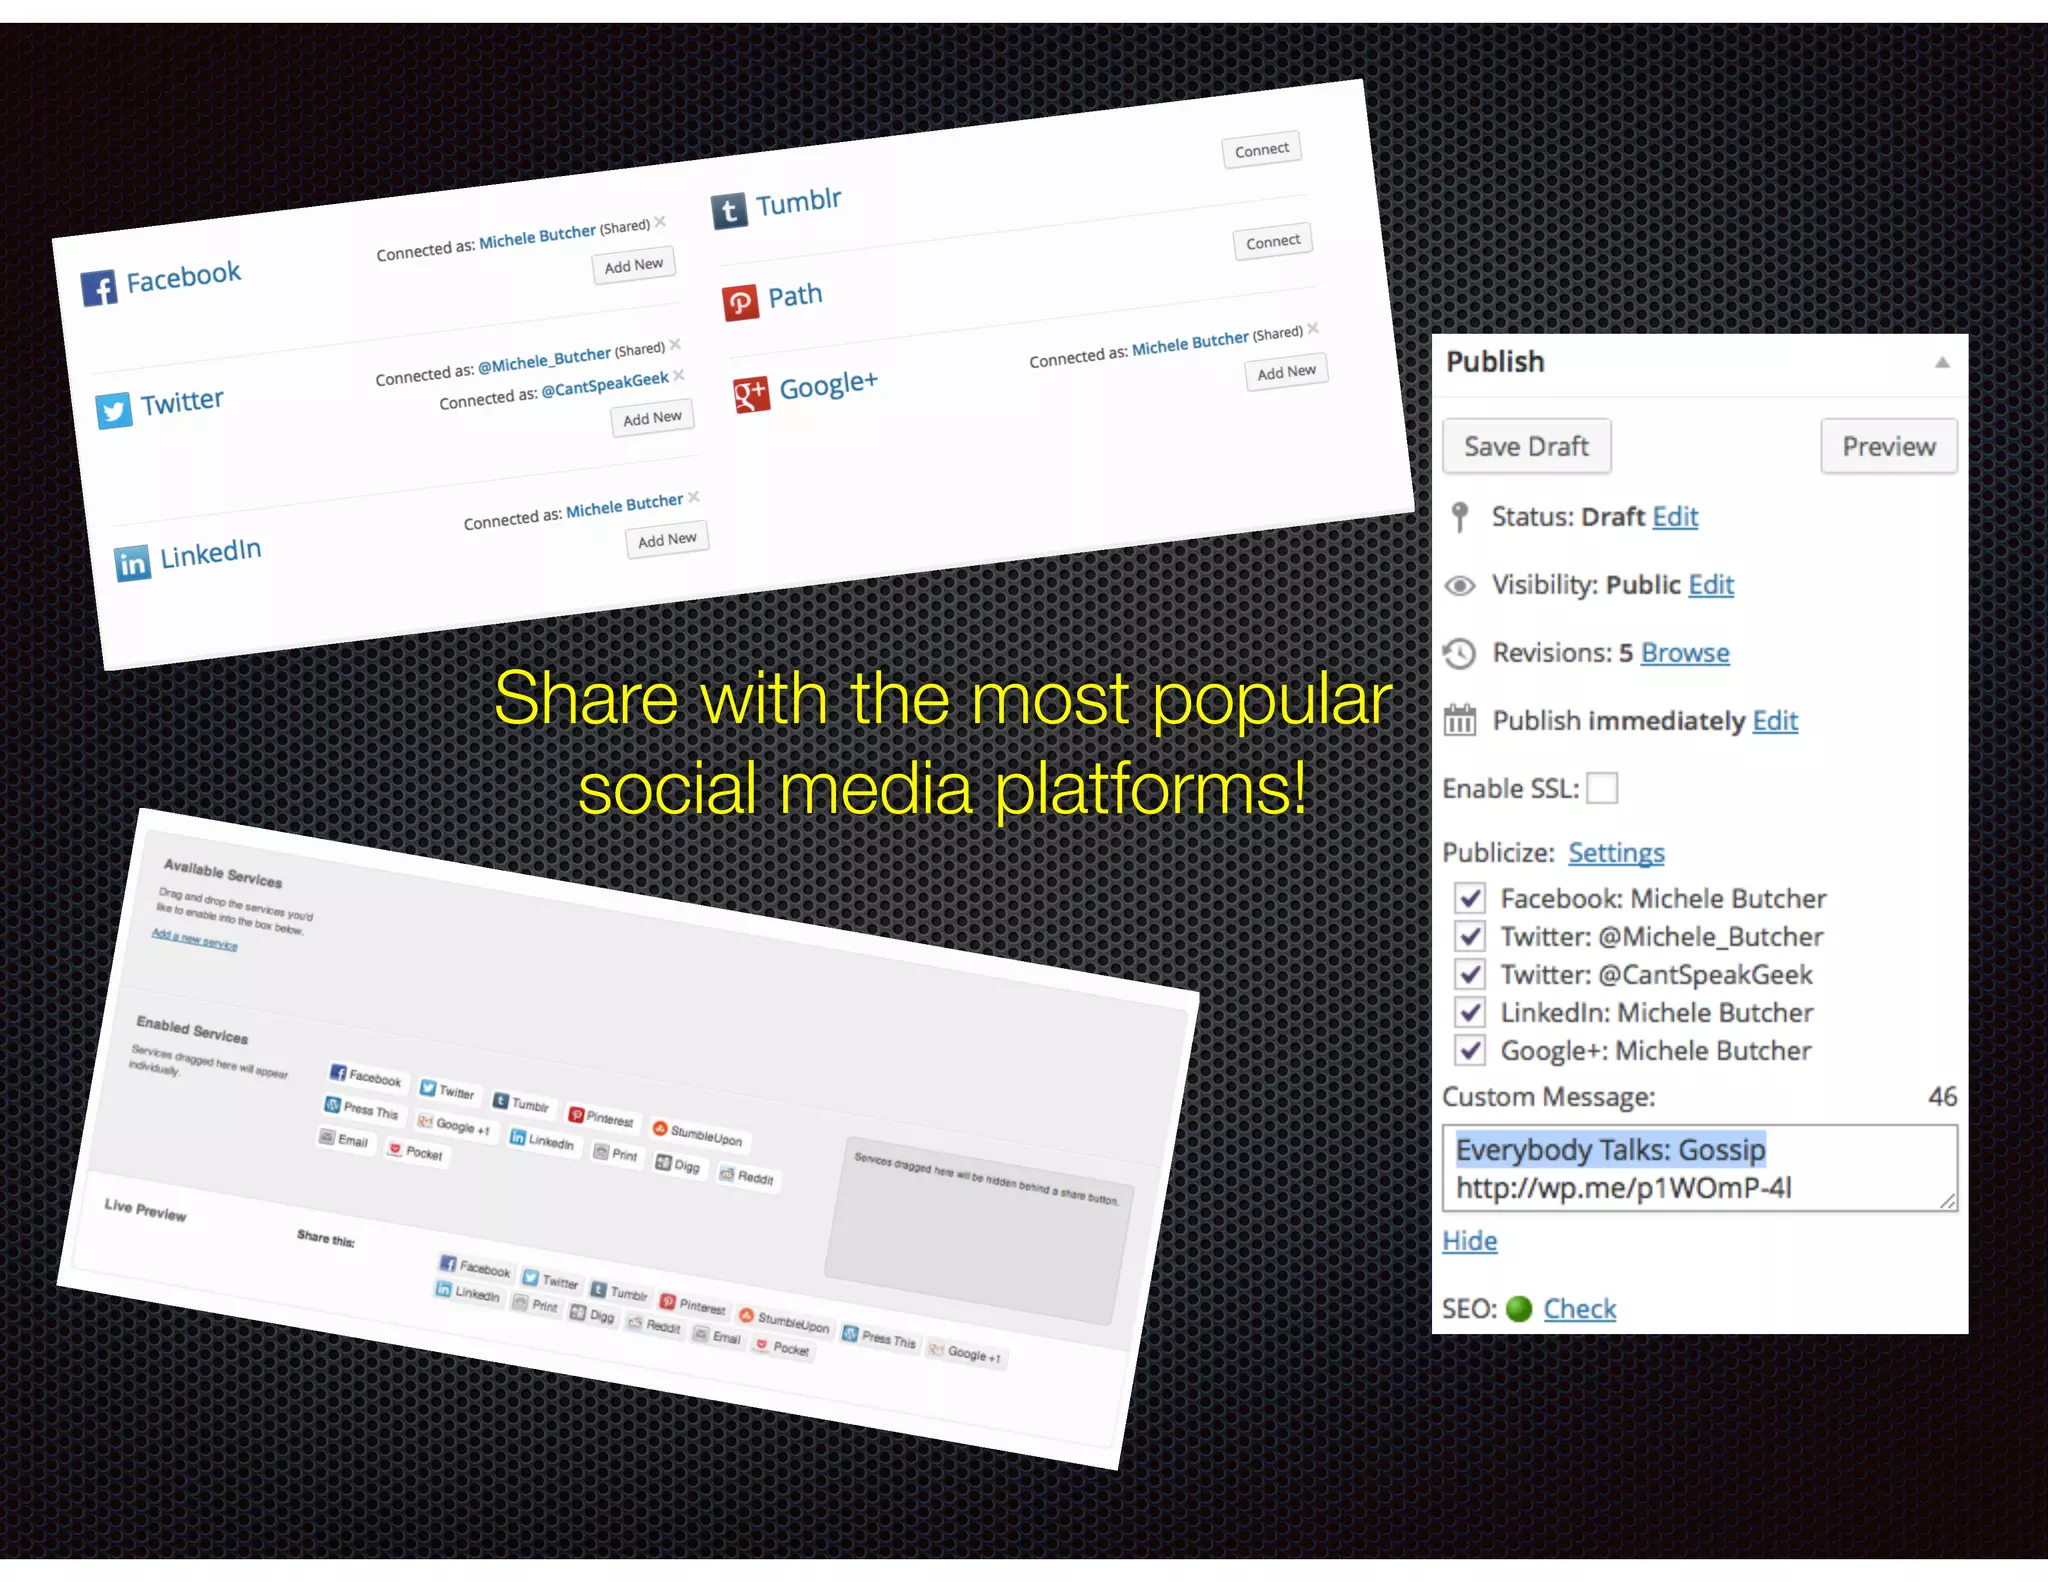Click Print button in Enabled Services
Image resolution: width=2048 pixels, height=1582 pixels.
click(616, 1153)
